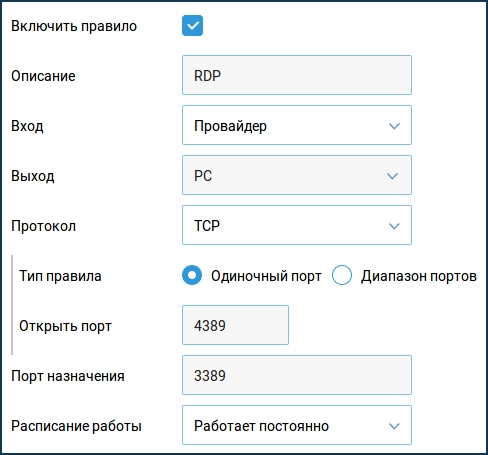The height and width of the screenshot is (455, 488).
Task: Click the Открыть порт field with 4389
Action: pos(235,325)
